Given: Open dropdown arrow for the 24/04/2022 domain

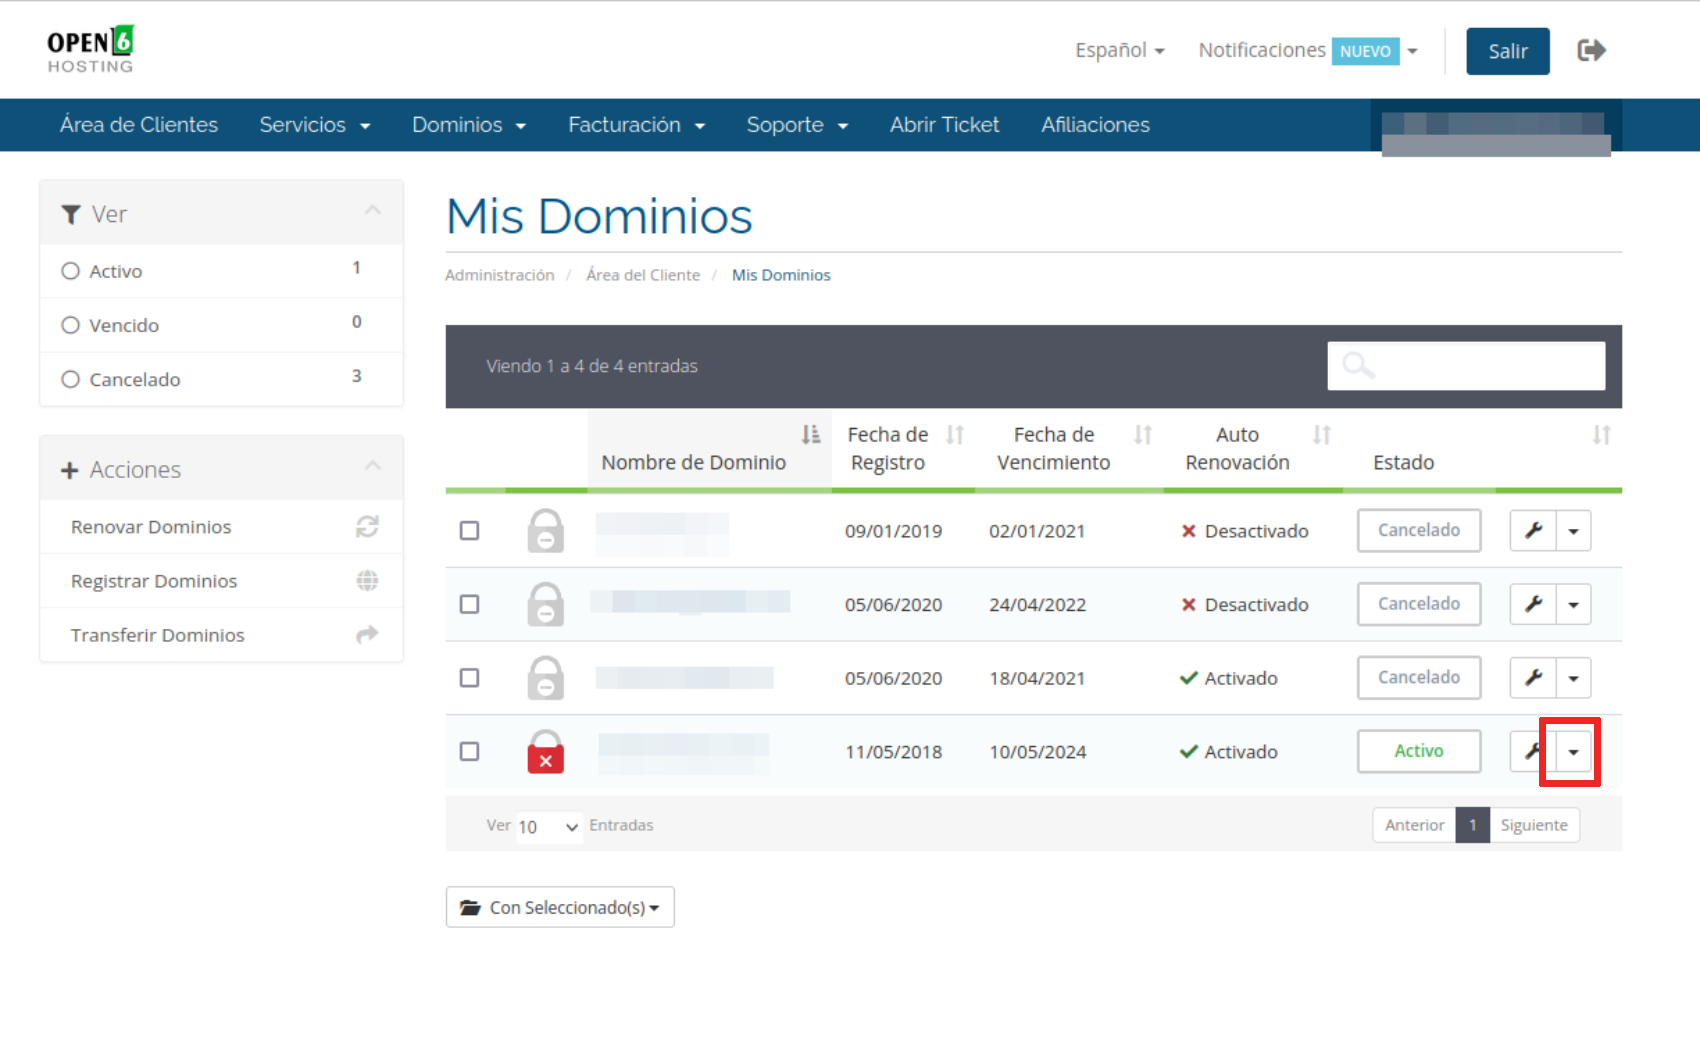Looking at the screenshot, I should coord(1573,604).
